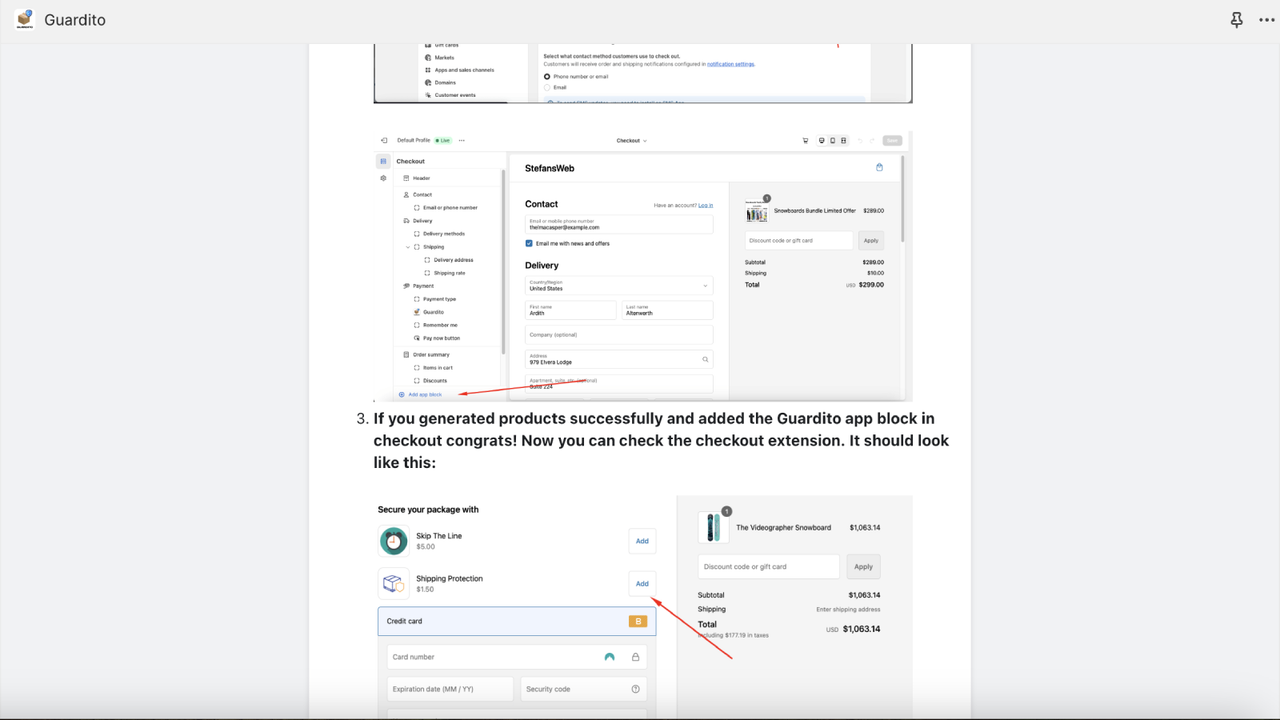This screenshot has width=1280, height=720.
Task: Focus the Card number field
Action: (517, 657)
